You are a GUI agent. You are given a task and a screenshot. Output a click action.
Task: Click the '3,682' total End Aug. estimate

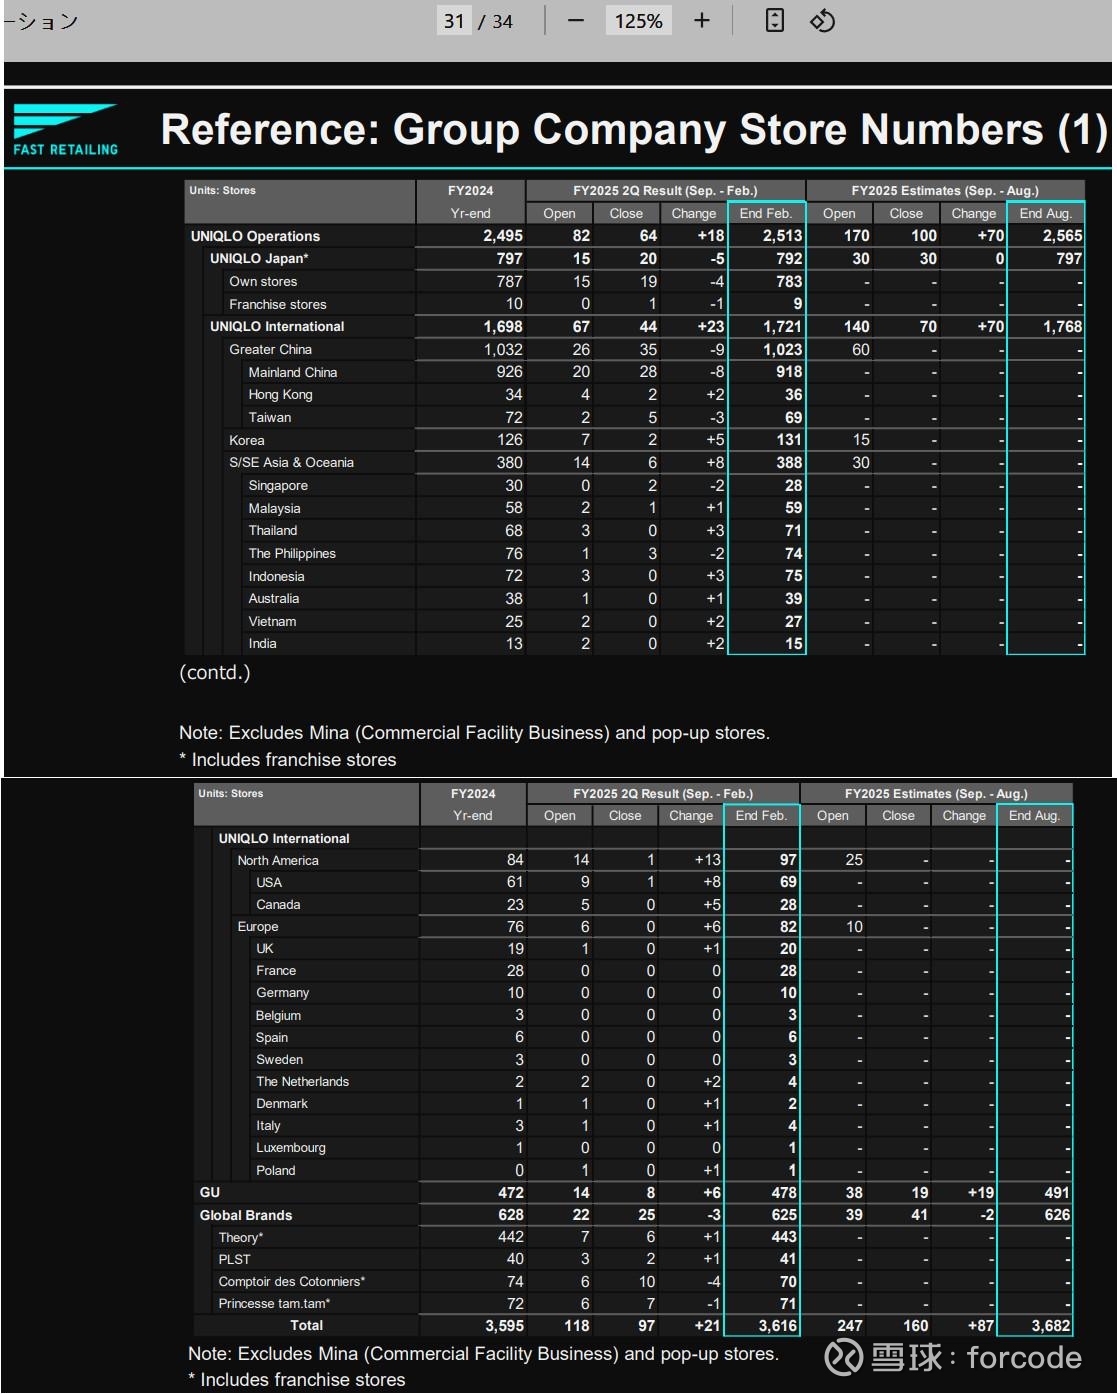click(1050, 1326)
